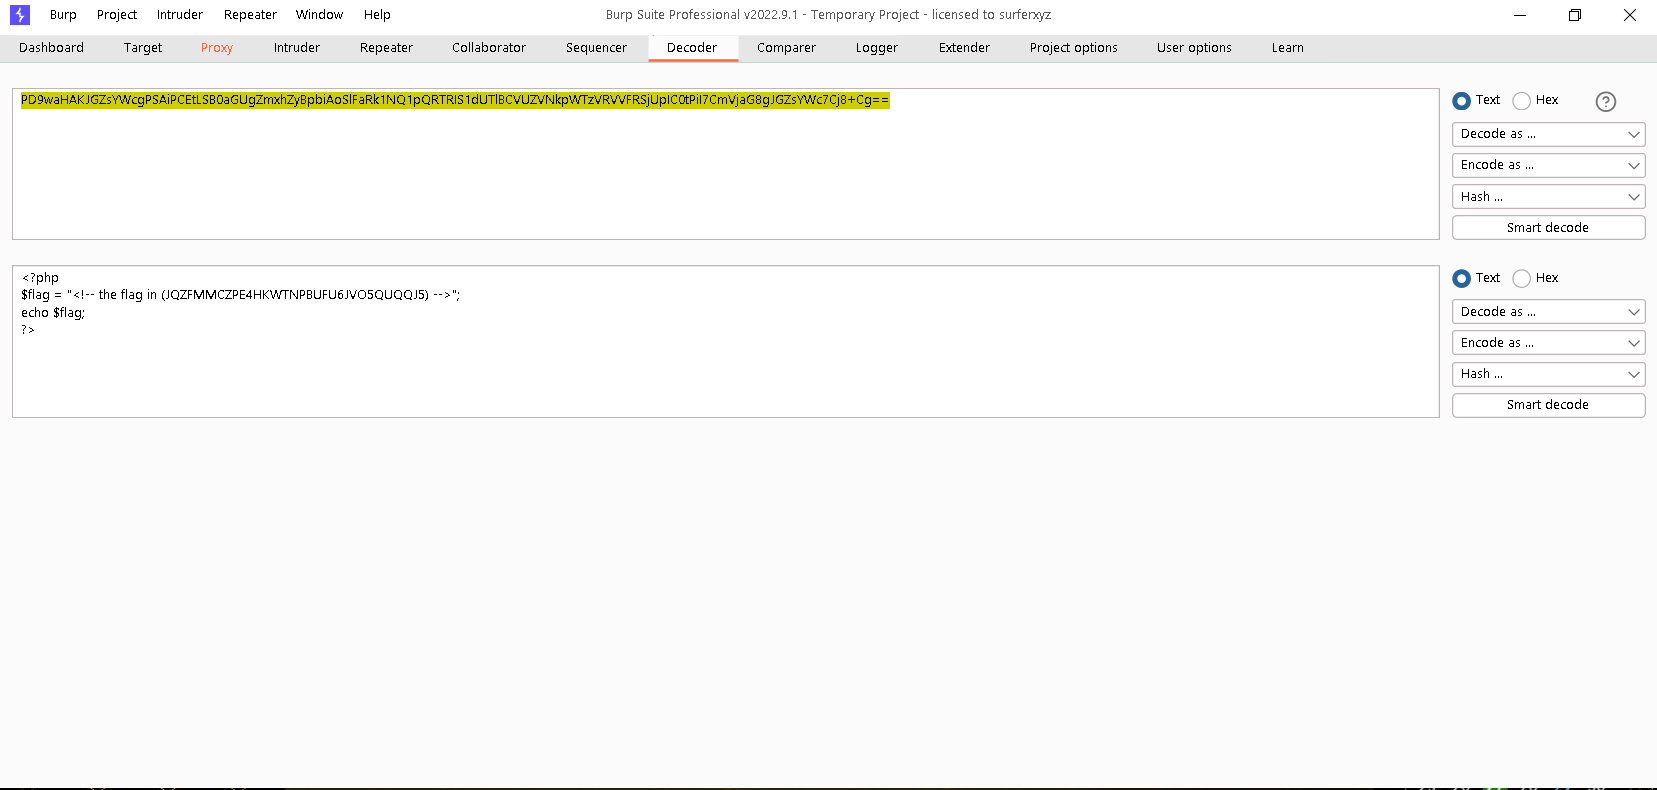Open the Project menu
This screenshot has width=1657, height=790.
coord(117,15)
